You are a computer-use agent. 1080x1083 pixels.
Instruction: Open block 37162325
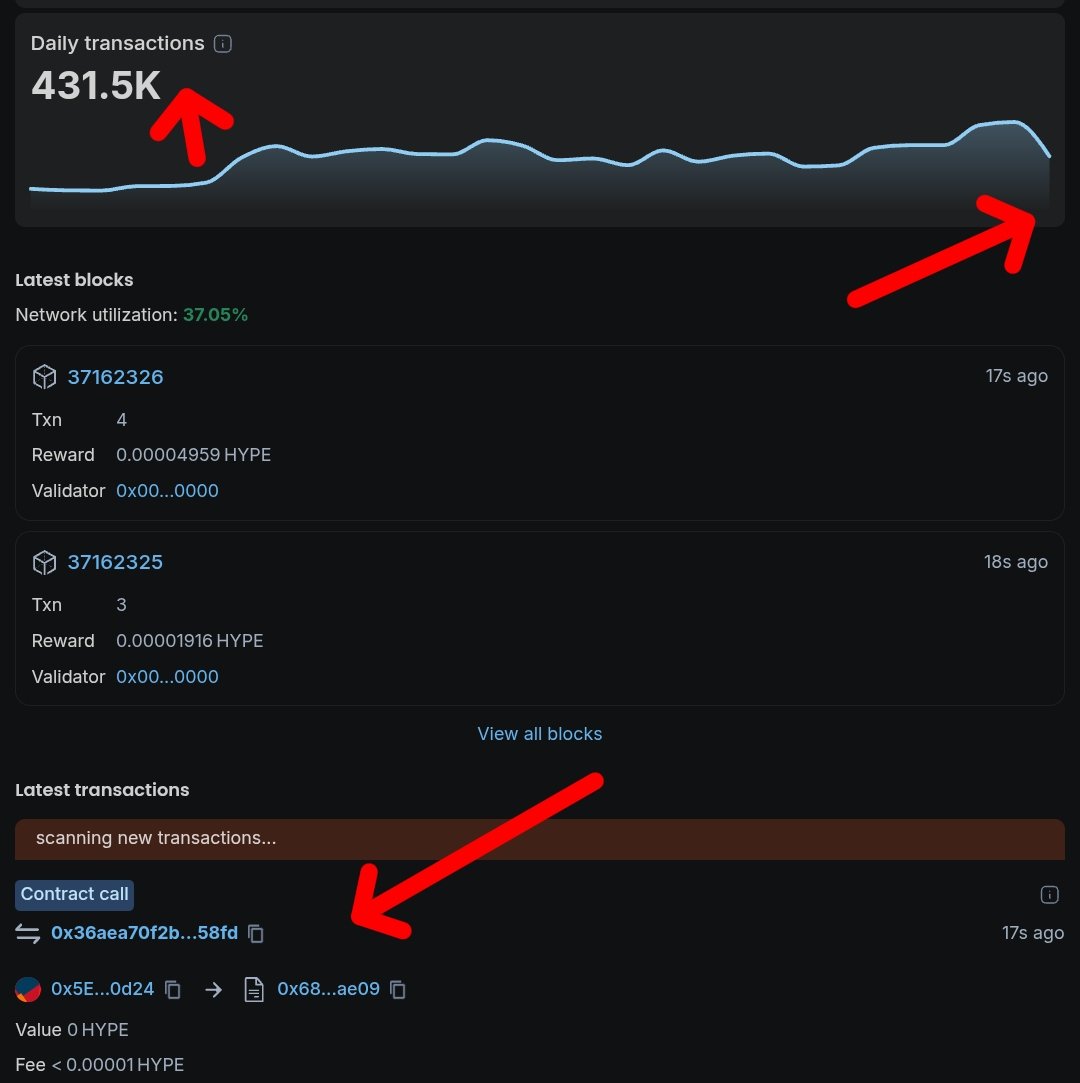pyautogui.click(x=115, y=562)
